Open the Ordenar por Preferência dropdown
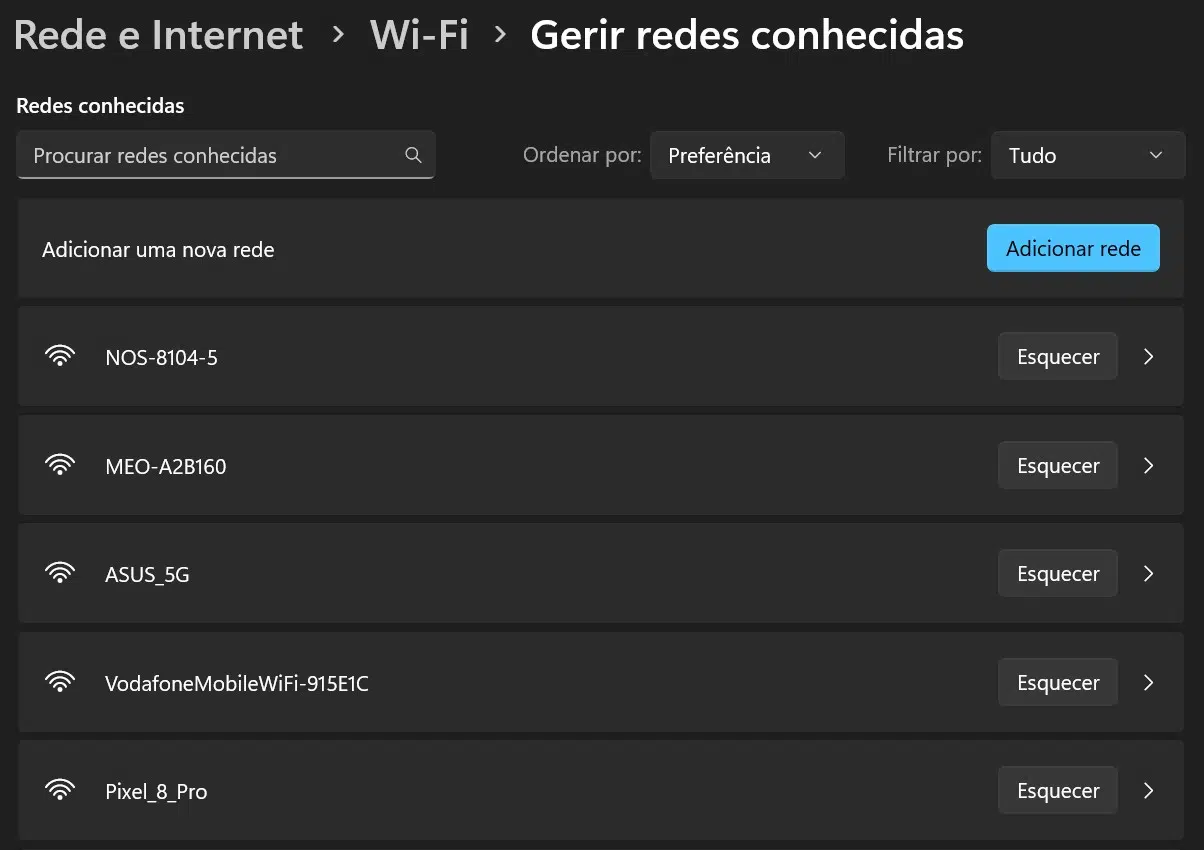This screenshot has height=850, width=1204. [747, 155]
